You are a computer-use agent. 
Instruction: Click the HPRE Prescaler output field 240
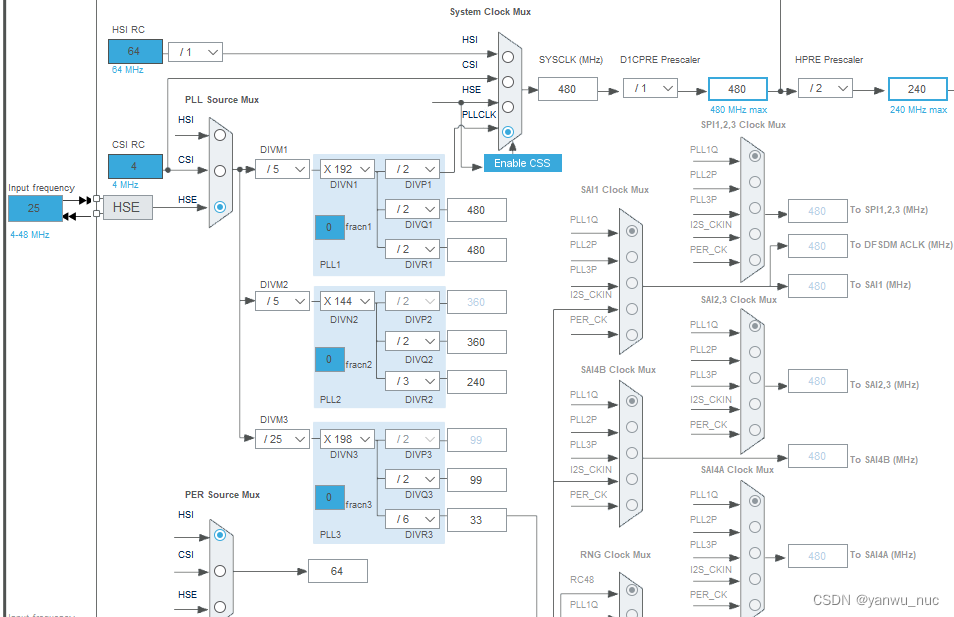coord(917,89)
